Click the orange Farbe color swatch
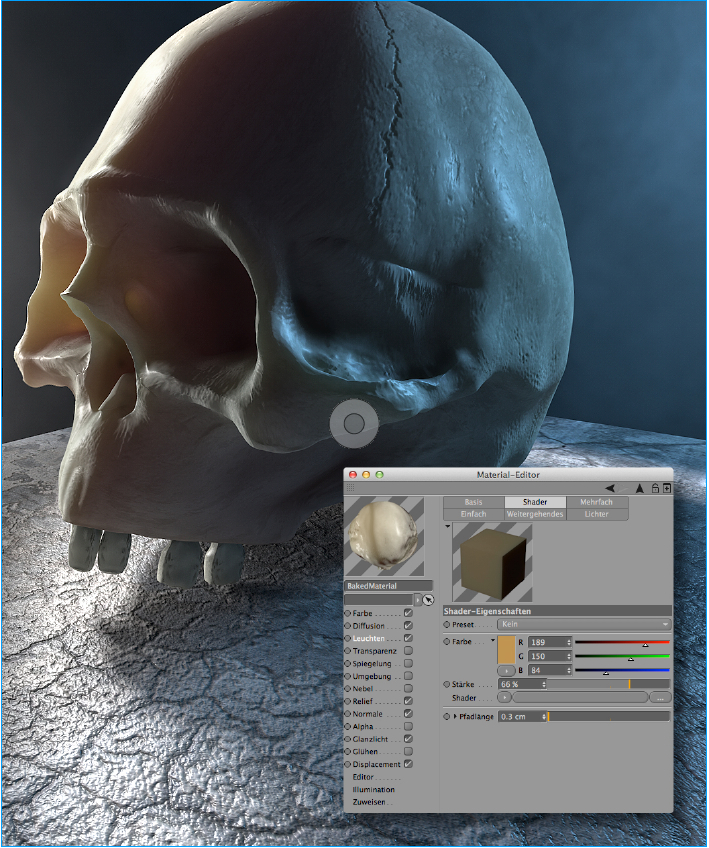This screenshot has height=848, width=709. [505, 648]
